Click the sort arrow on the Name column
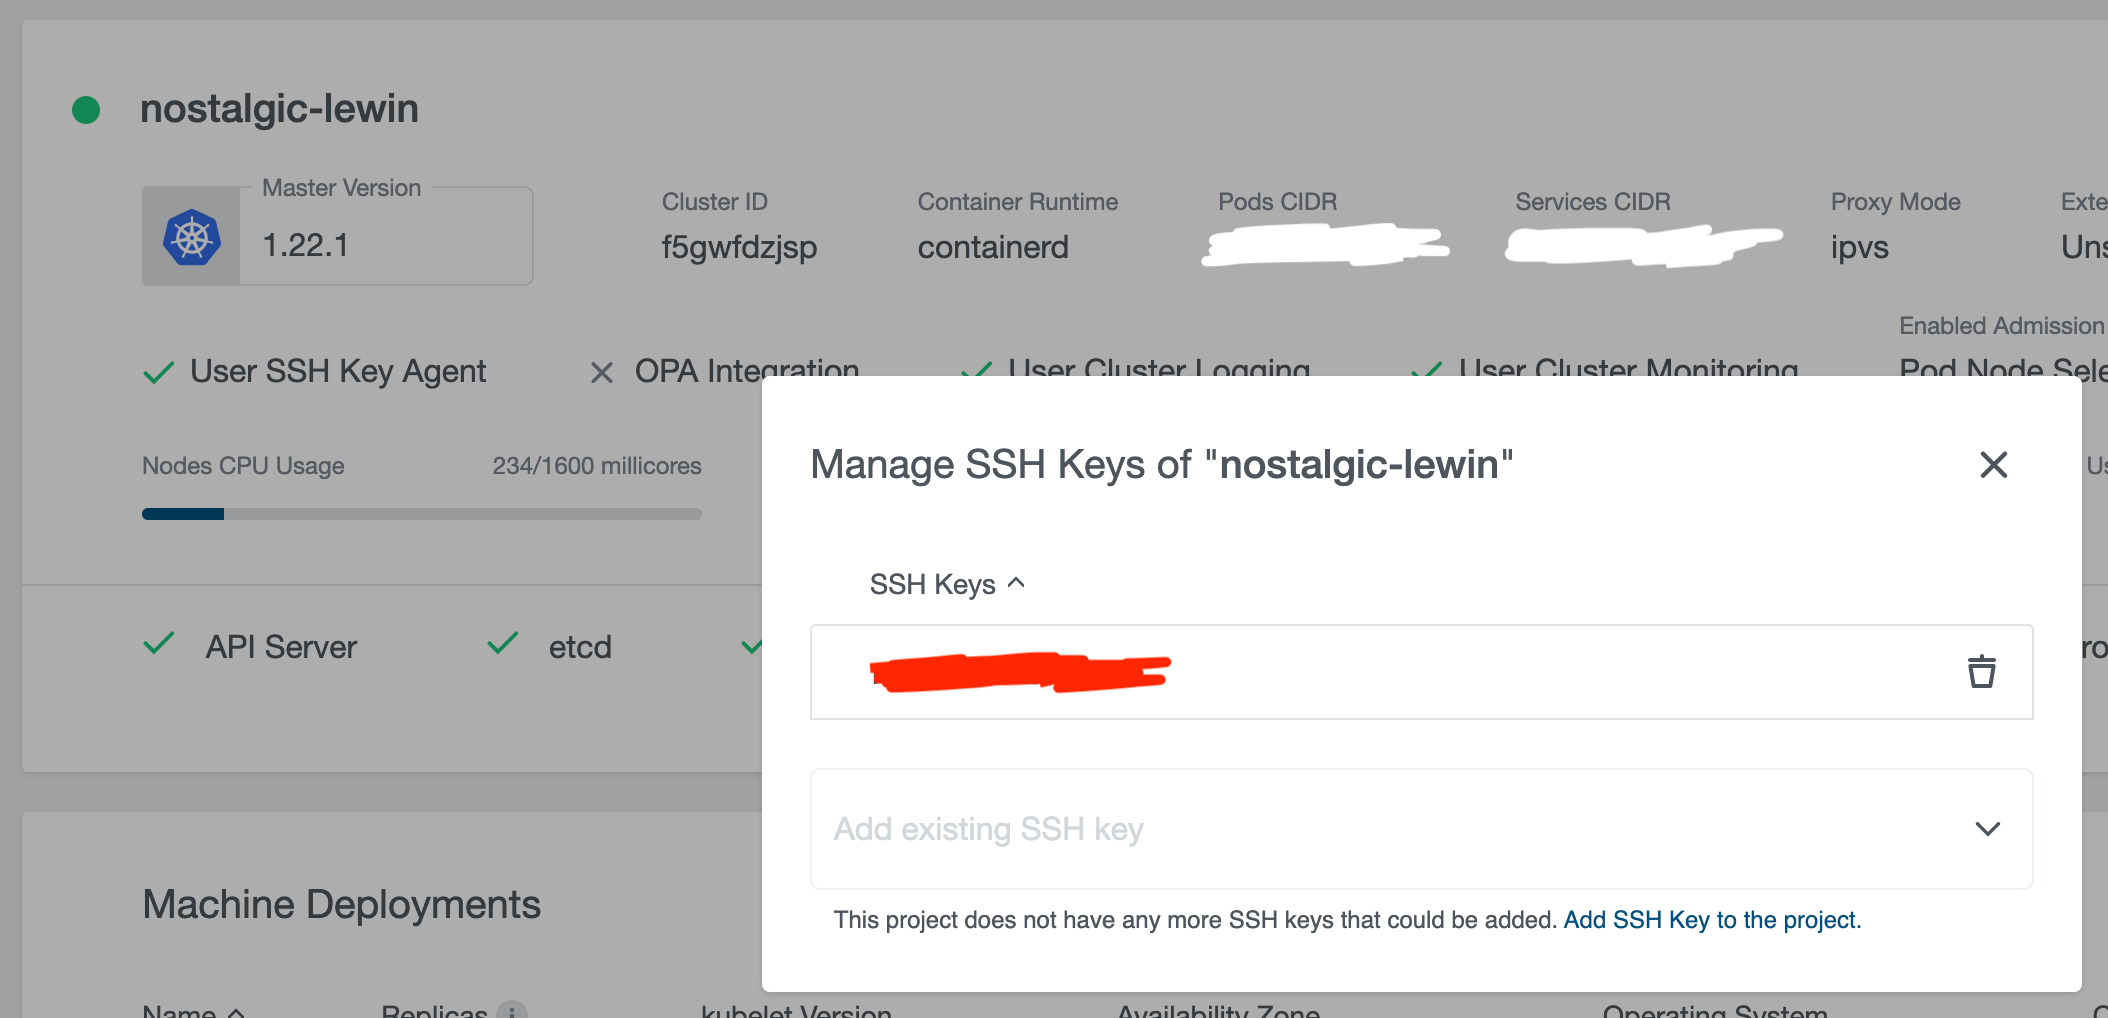 point(237,1012)
